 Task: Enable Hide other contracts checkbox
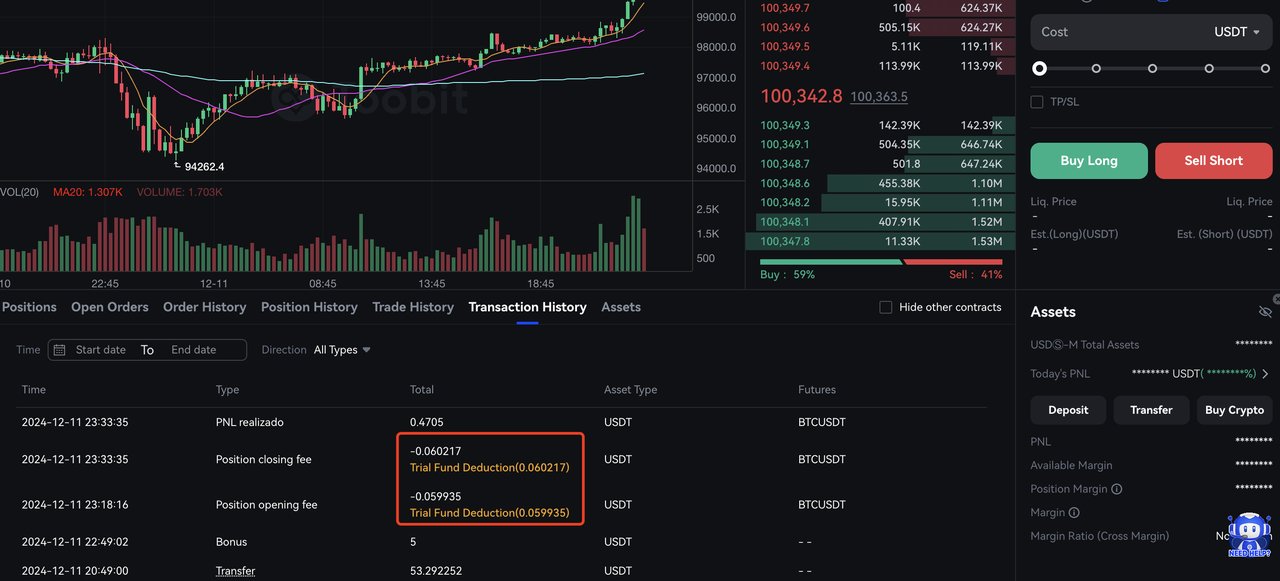885,307
